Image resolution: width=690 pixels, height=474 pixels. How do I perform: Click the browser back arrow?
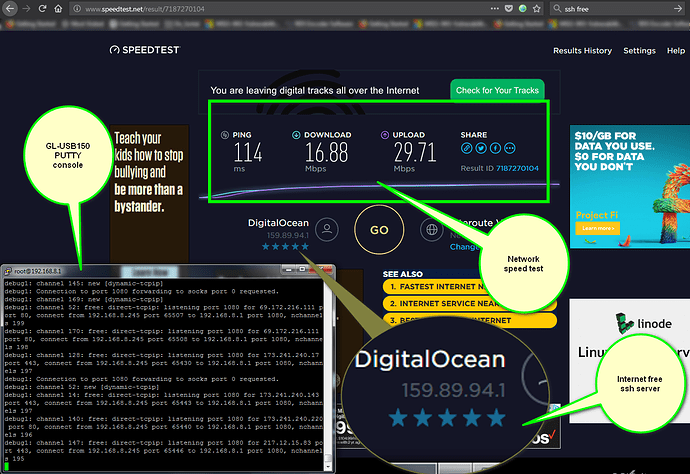tap(12, 10)
